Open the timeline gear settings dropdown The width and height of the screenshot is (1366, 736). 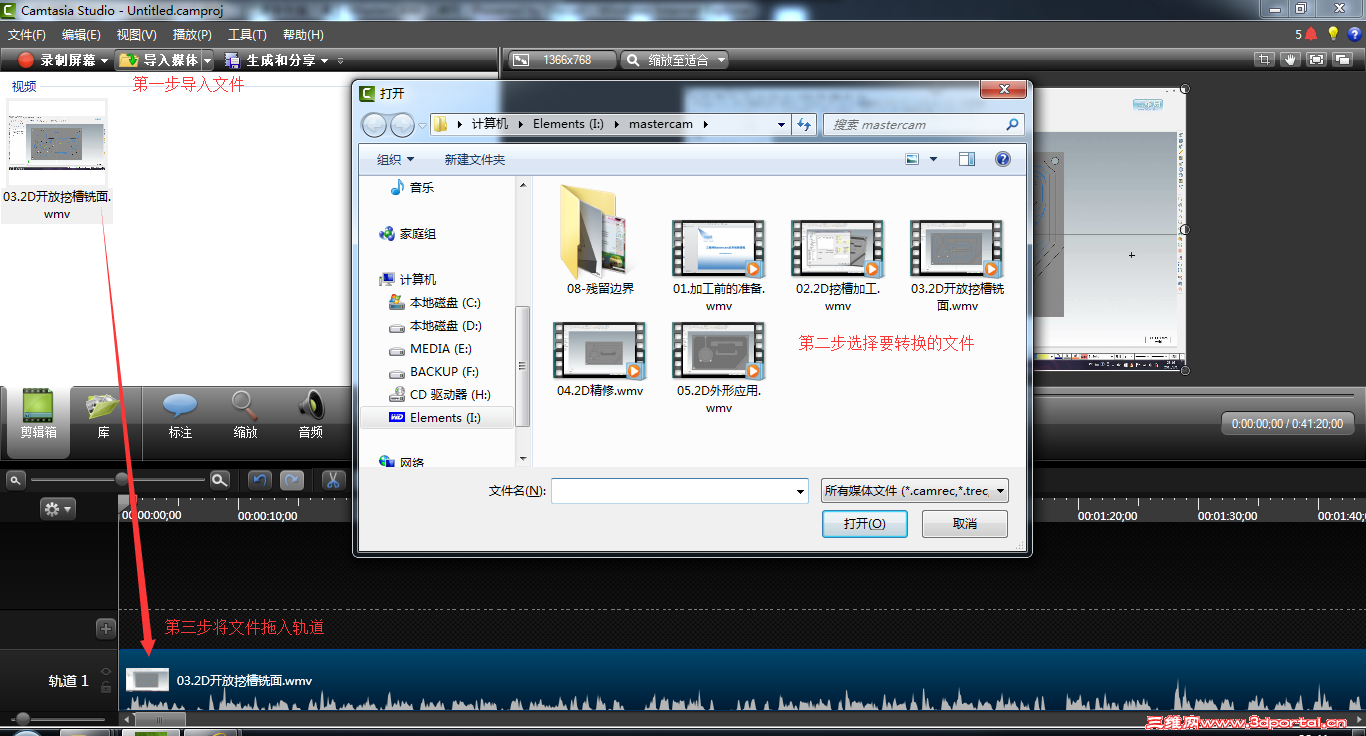coord(57,507)
